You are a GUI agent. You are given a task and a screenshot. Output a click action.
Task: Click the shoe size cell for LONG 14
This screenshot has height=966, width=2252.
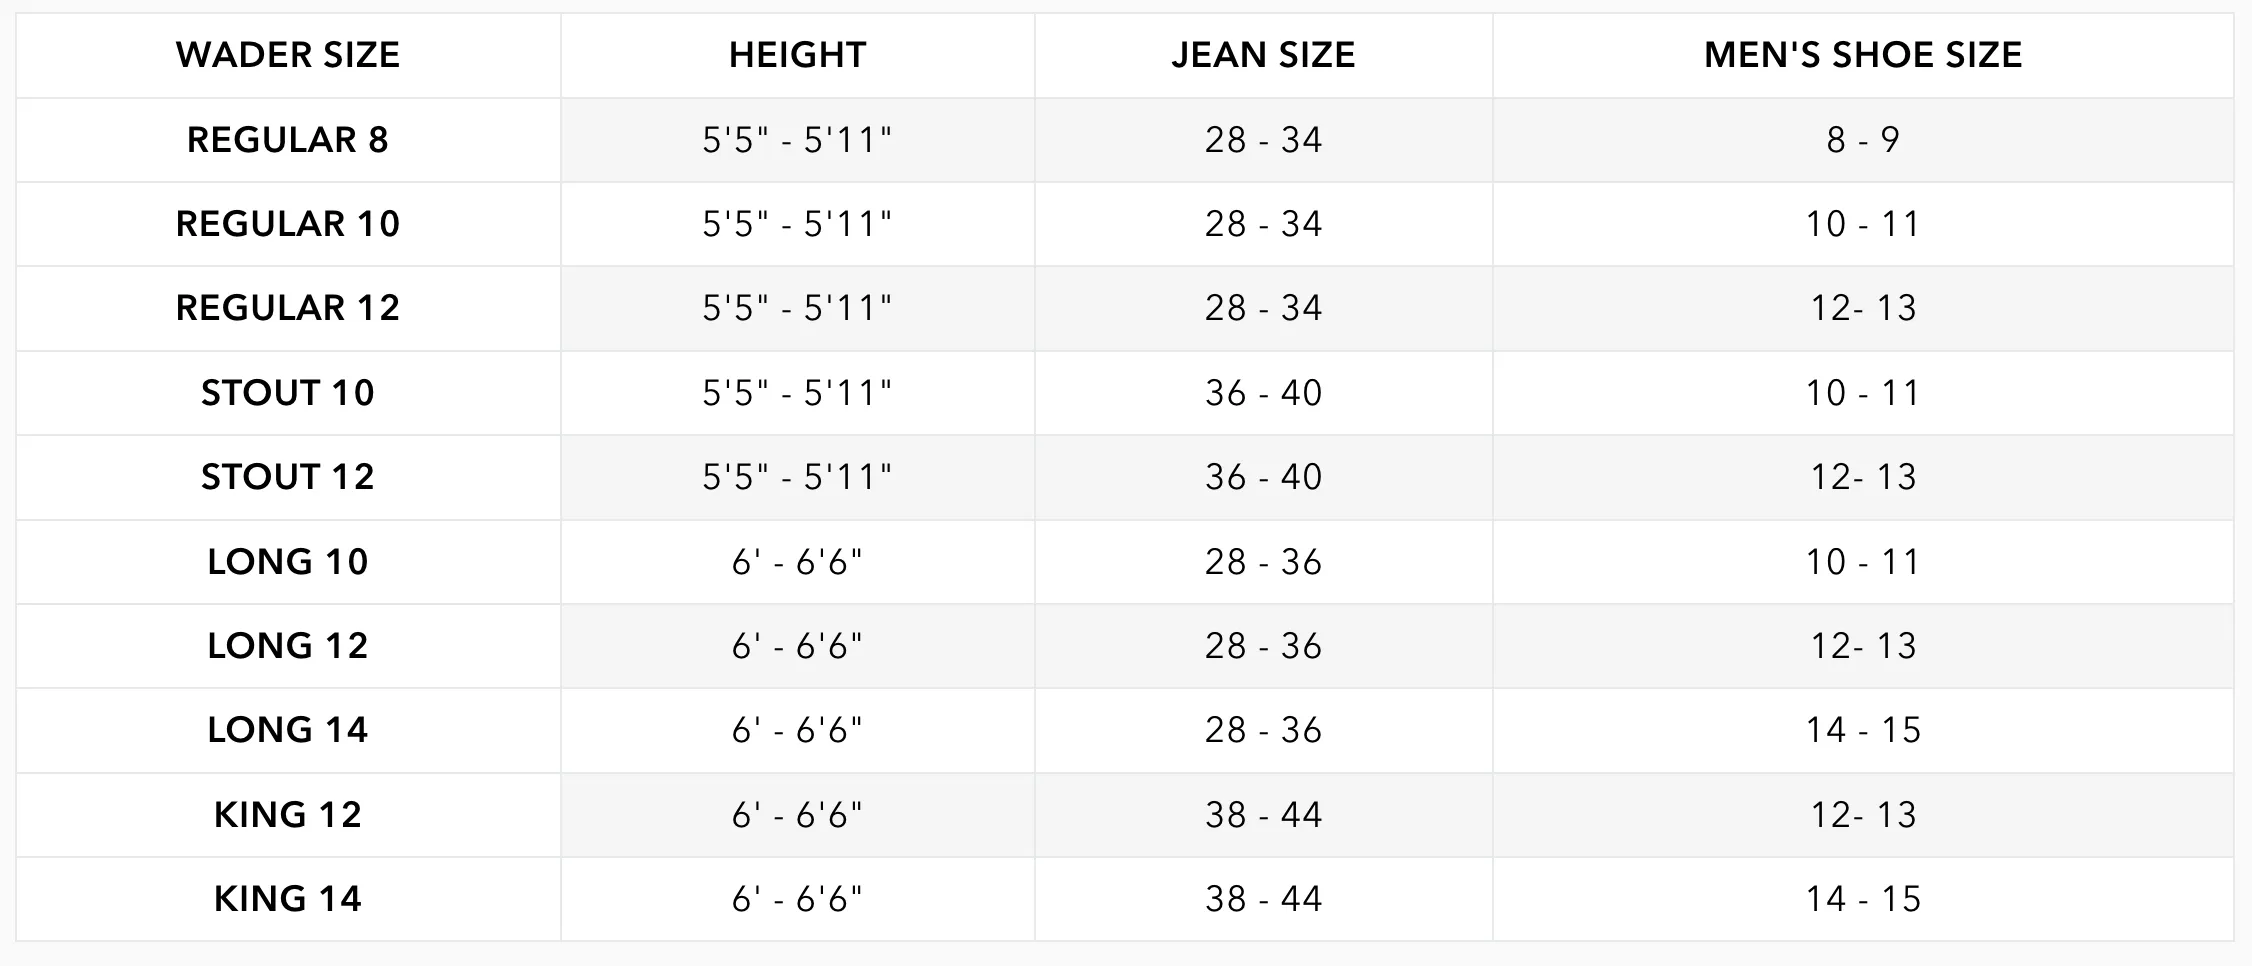pyautogui.click(x=1863, y=730)
